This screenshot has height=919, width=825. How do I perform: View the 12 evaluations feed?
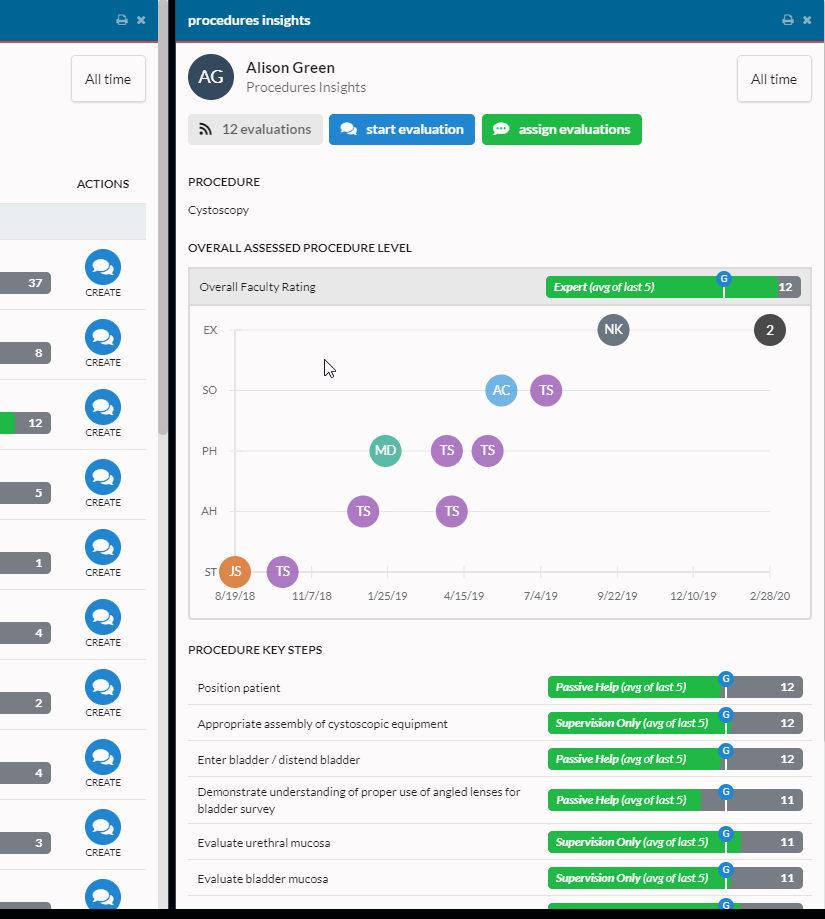[255, 130]
